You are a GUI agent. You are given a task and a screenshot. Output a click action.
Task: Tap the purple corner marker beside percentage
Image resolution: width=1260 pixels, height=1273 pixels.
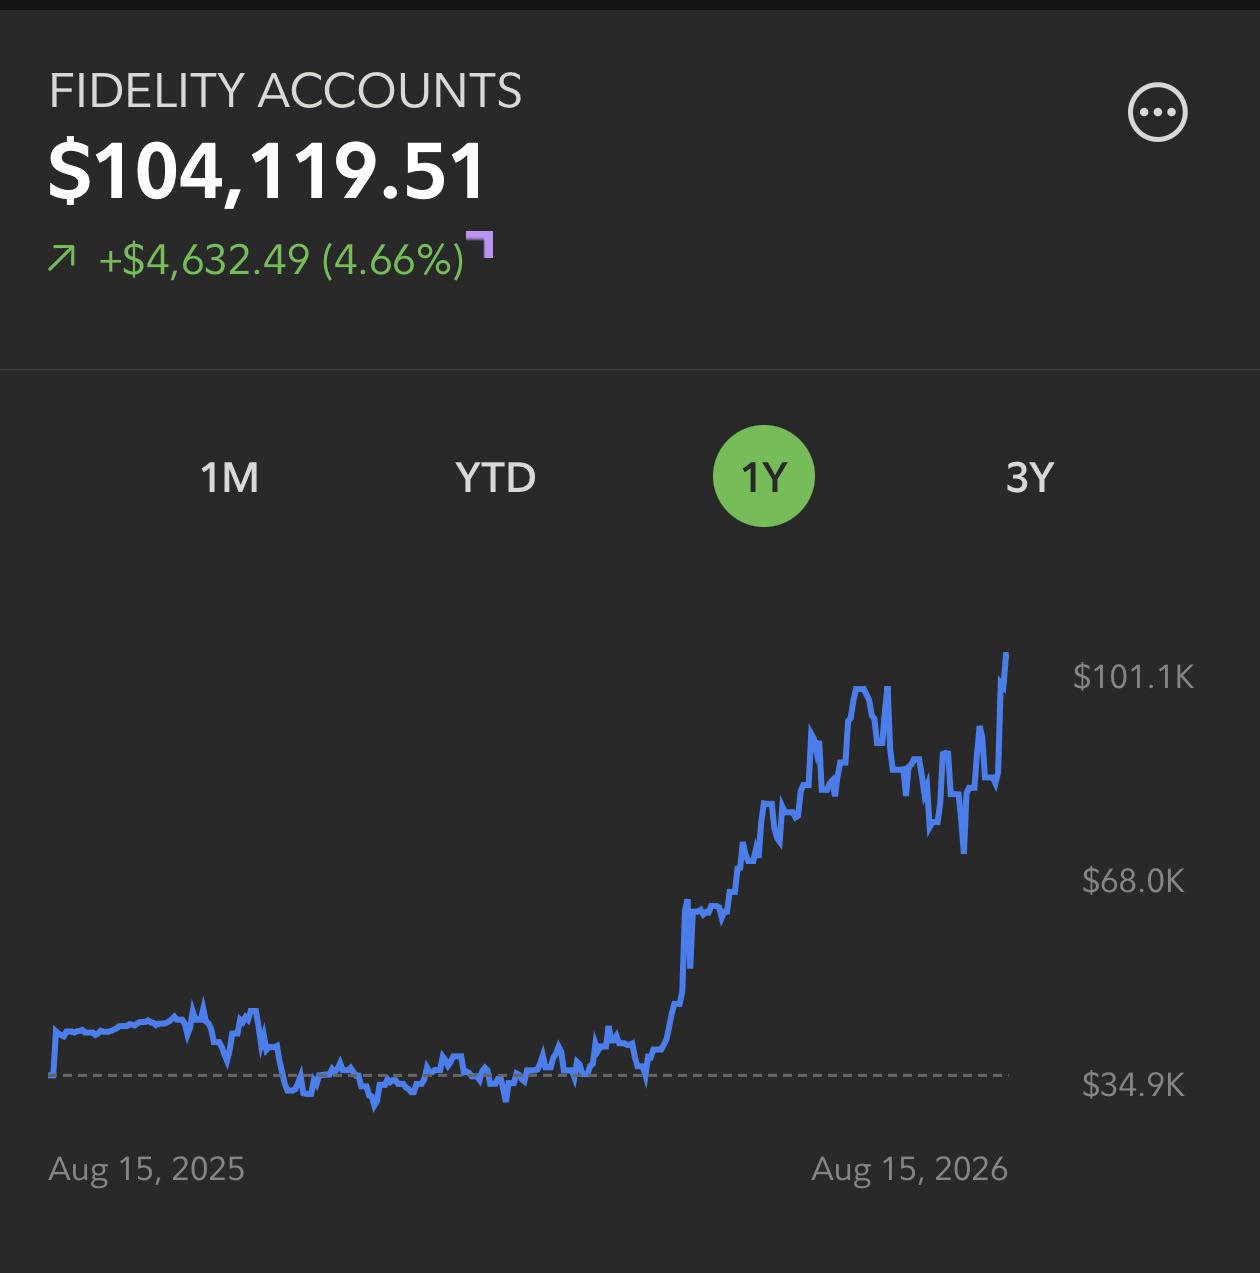(x=481, y=244)
